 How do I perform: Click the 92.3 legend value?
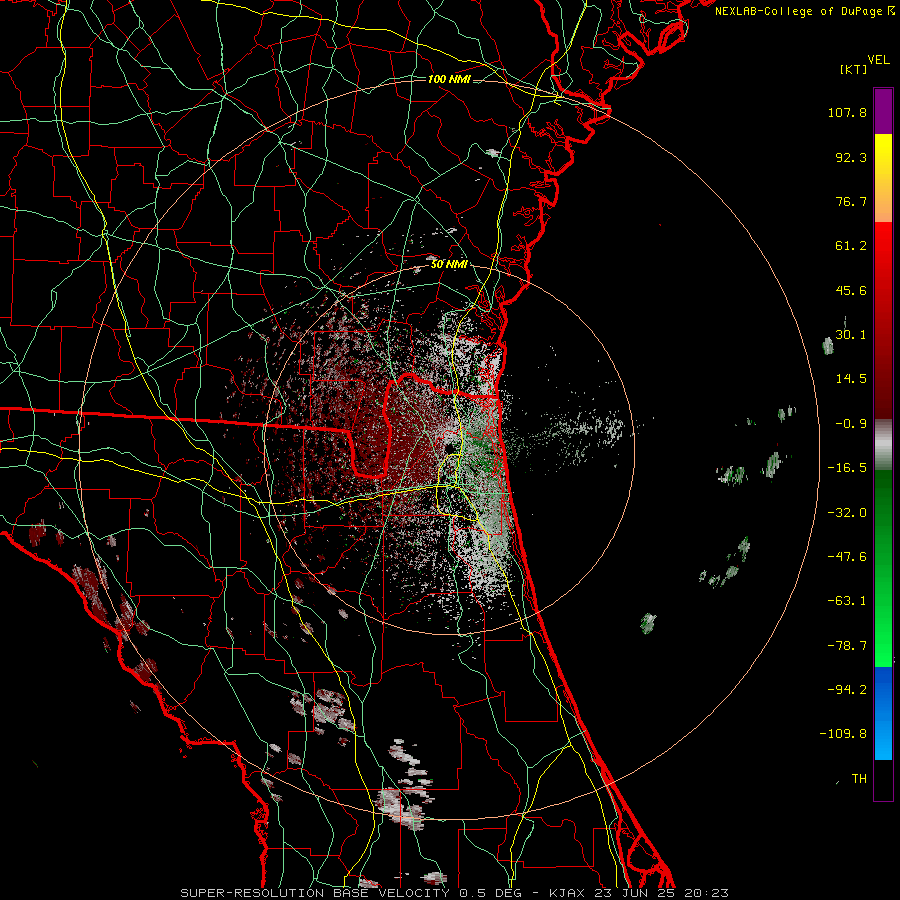(x=851, y=157)
